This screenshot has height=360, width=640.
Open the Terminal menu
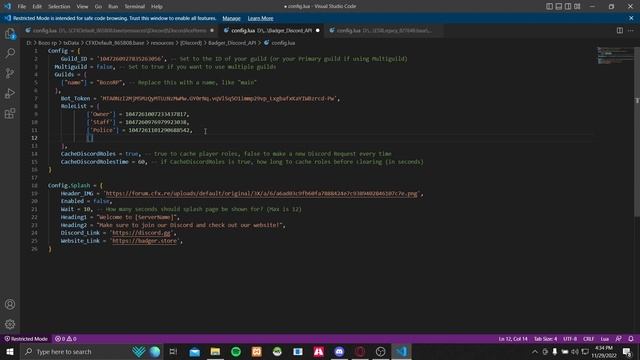pyautogui.click(x=135, y=7)
